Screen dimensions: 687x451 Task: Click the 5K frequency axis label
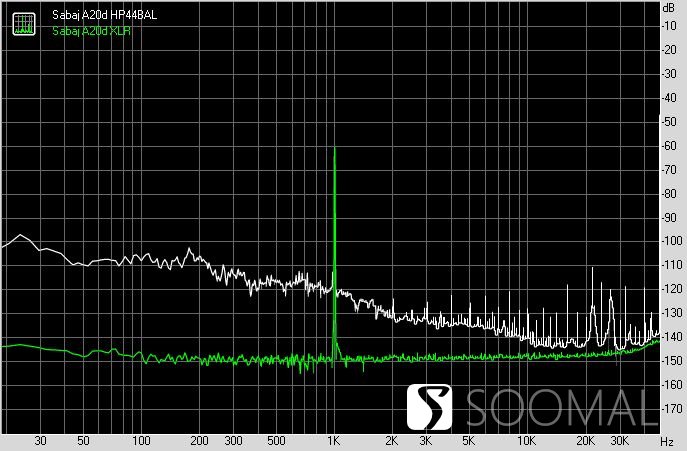point(468,440)
